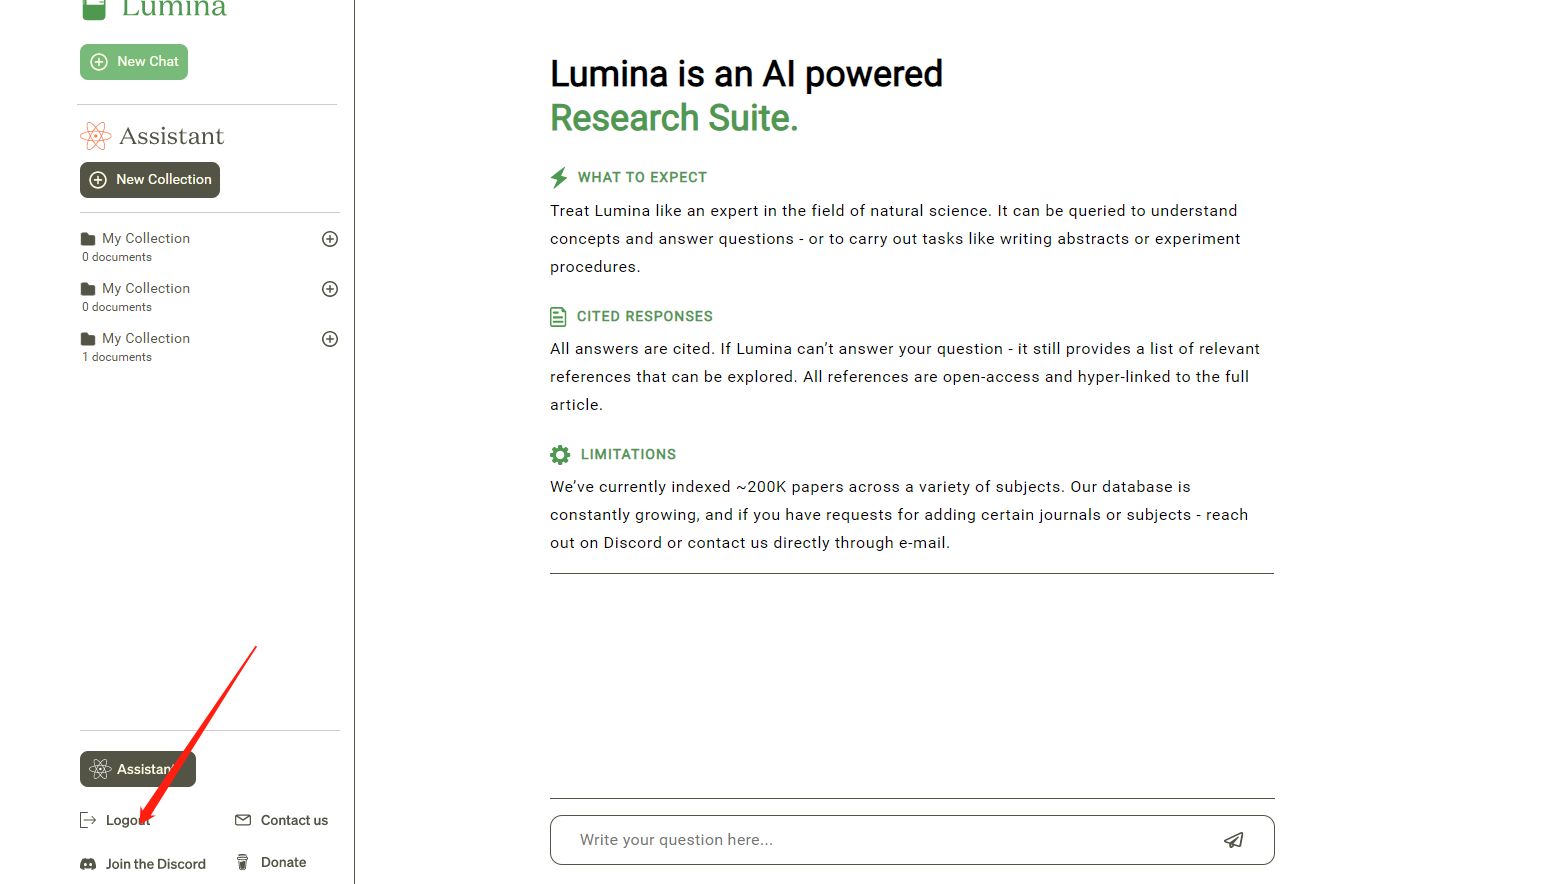Click the document icon beside CITED RESPONSES

click(558, 316)
